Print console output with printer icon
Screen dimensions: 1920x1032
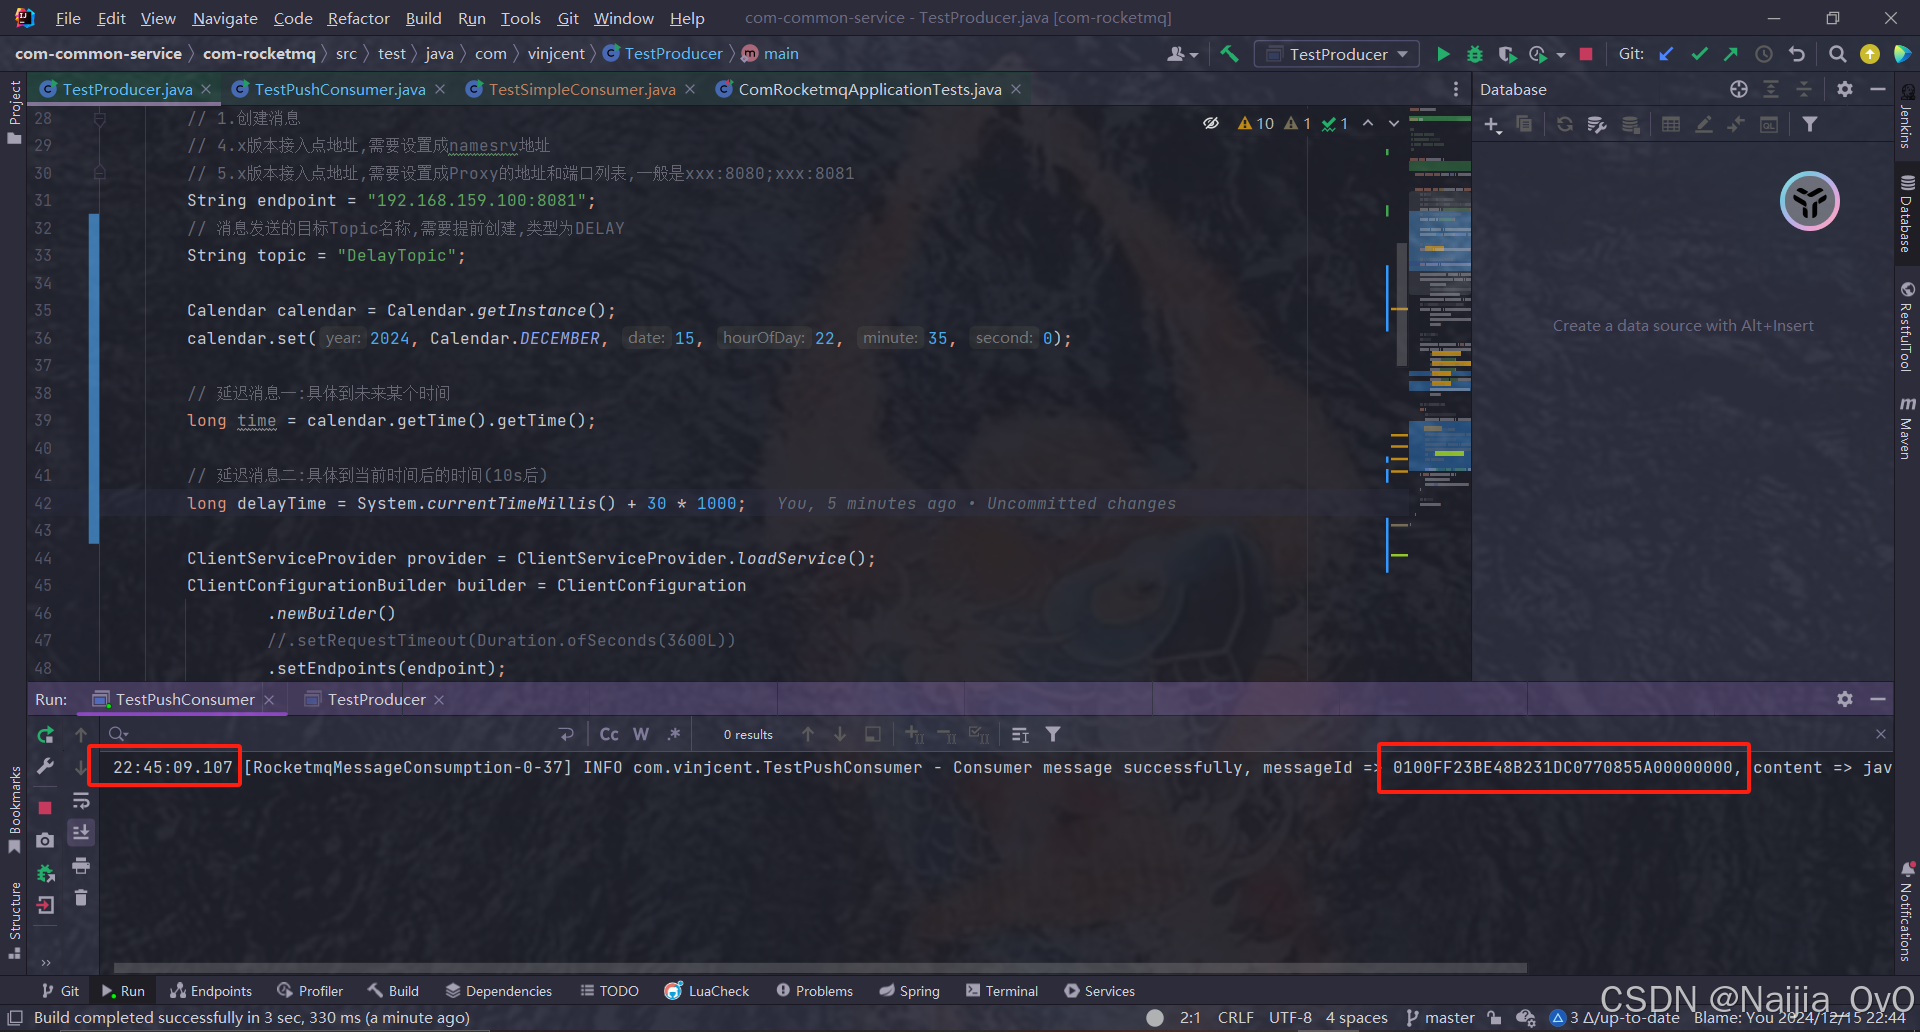tap(81, 865)
